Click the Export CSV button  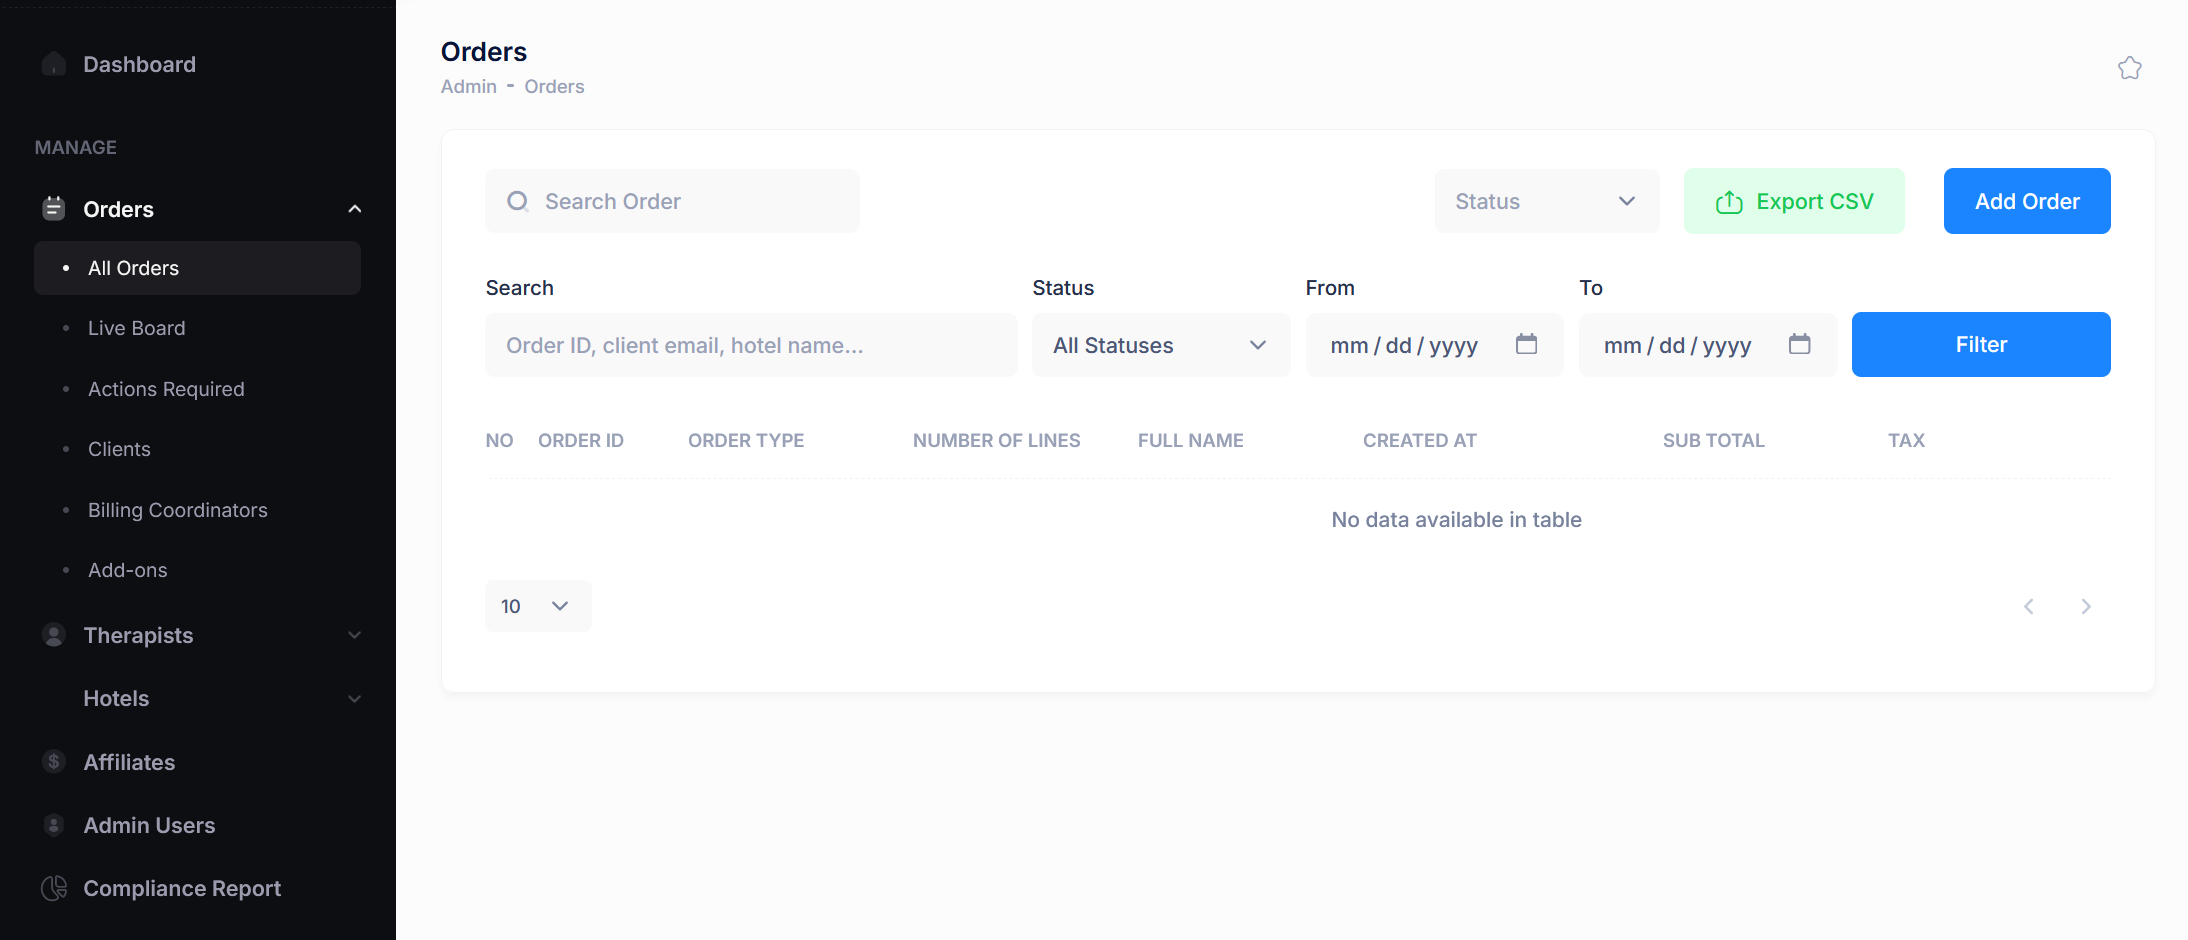point(1794,200)
